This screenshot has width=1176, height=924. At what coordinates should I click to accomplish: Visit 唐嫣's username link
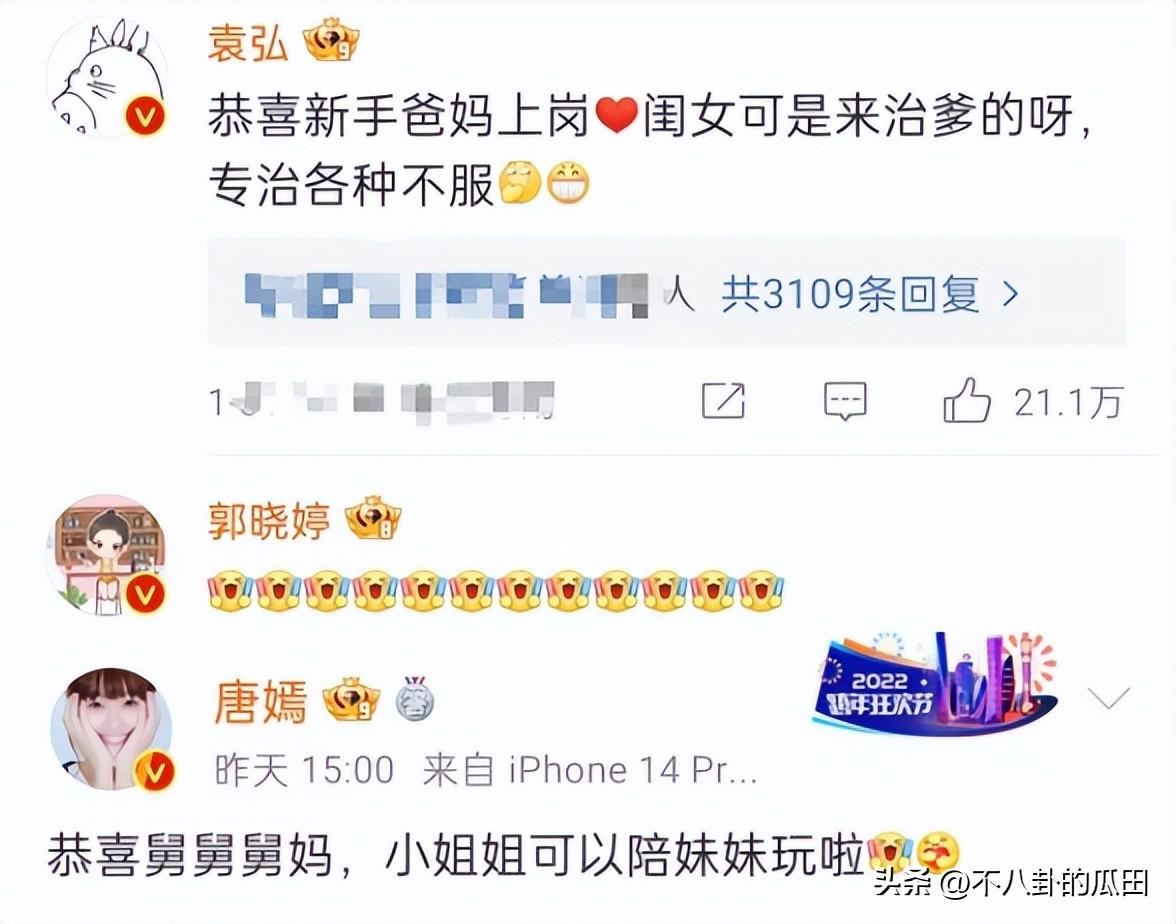tap(260, 701)
